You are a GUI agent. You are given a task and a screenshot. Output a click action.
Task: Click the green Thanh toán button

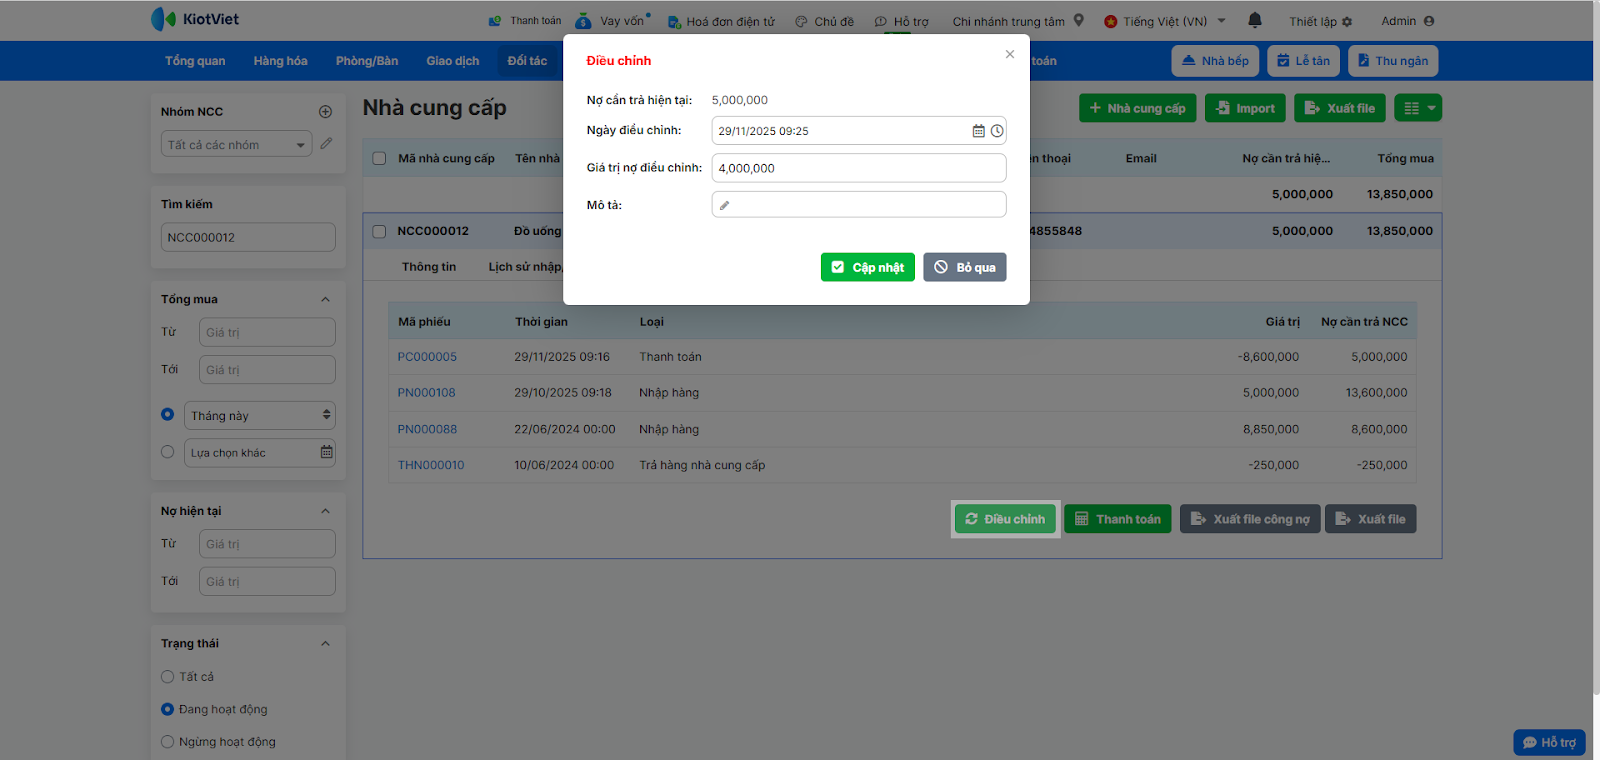pyautogui.click(x=1118, y=519)
